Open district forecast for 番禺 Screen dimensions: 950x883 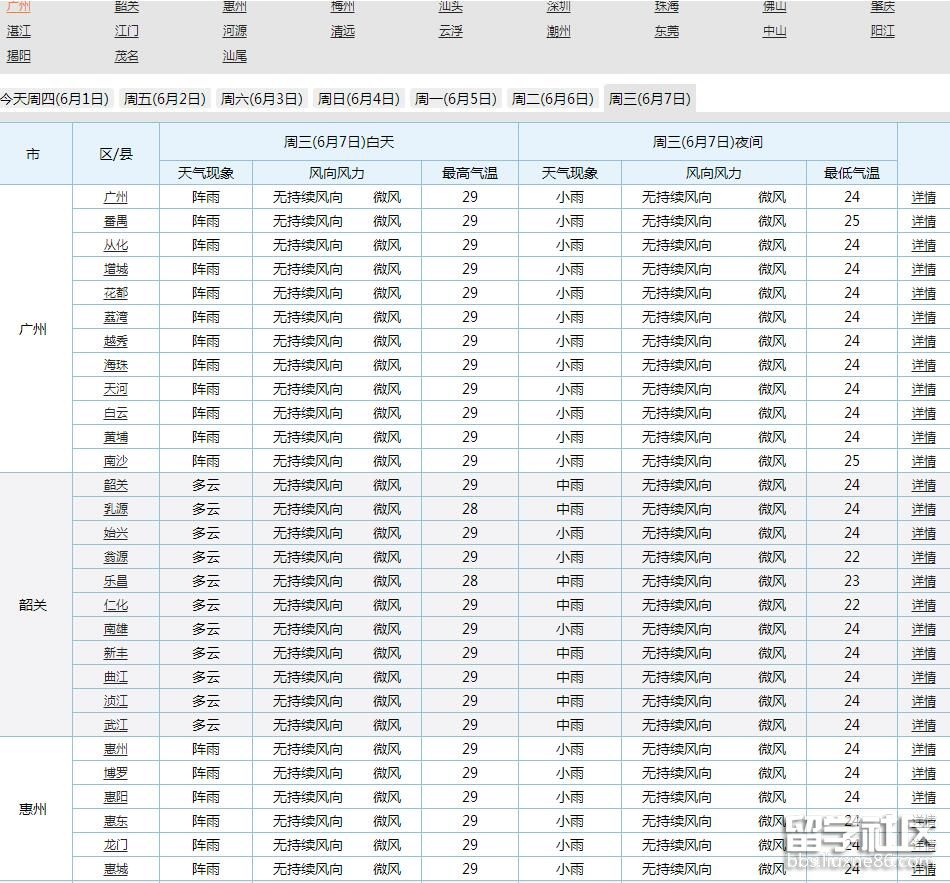coord(117,221)
